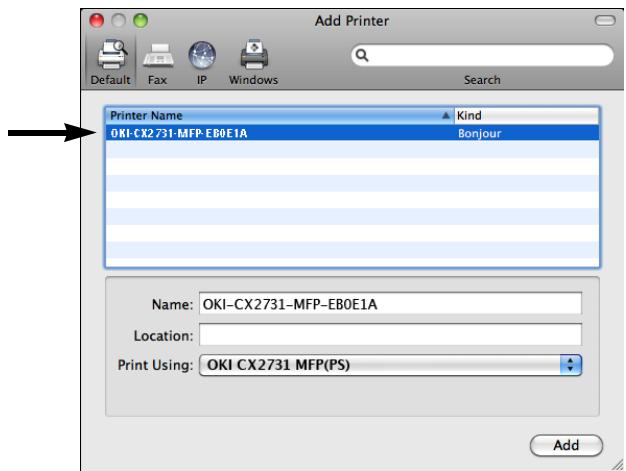Edit the Name text field
This screenshot has width=626, height=471.
tap(390, 304)
